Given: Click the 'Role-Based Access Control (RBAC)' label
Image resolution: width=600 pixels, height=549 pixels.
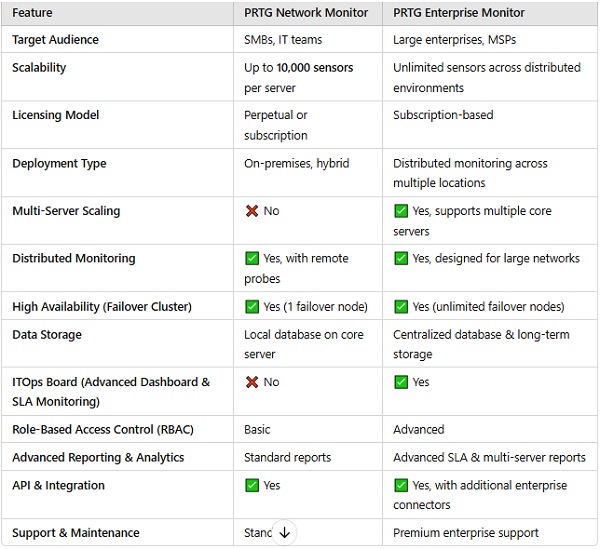Looking at the screenshot, I should pos(103,429).
